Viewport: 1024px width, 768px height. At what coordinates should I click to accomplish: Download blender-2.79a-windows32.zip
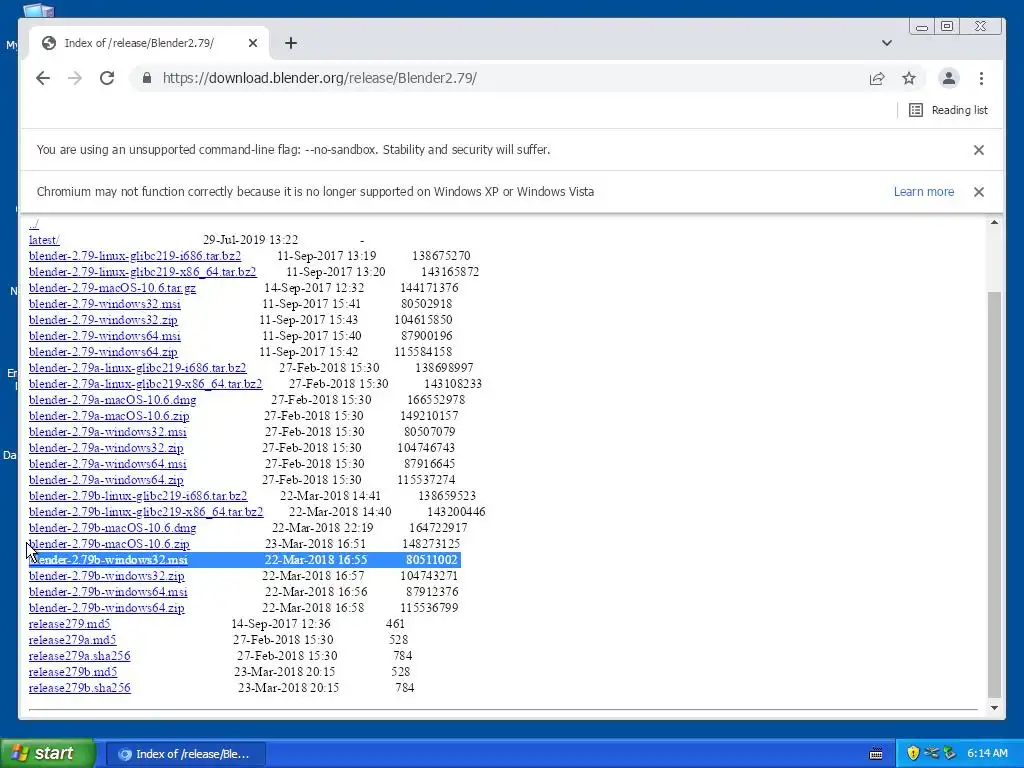[x=106, y=448]
